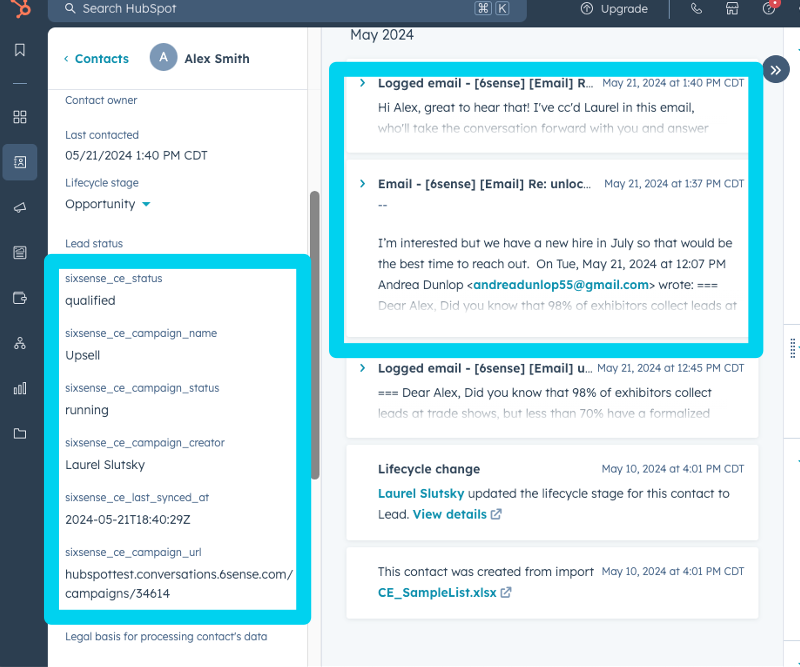Viewport: 800px width, 667px height.
Task: Open the Workspaces grid icon in sidebar
Action: pos(20,117)
